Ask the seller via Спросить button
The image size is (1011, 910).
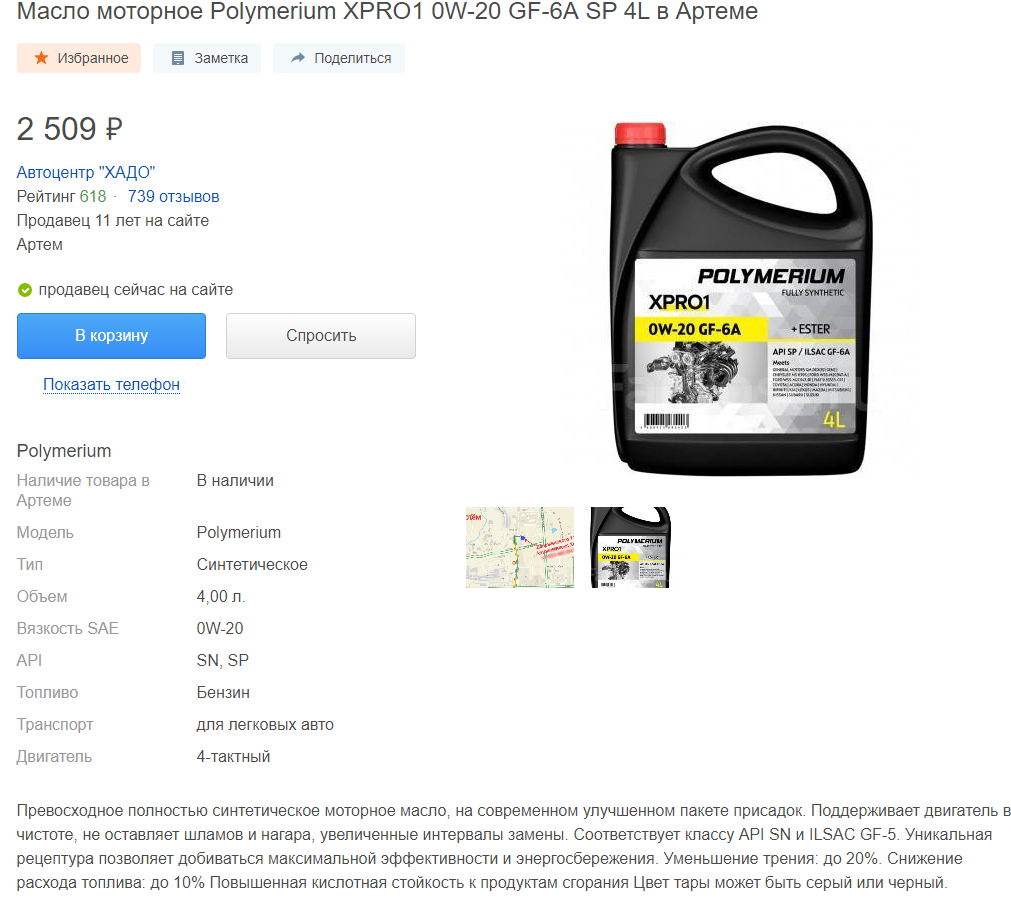(x=321, y=336)
